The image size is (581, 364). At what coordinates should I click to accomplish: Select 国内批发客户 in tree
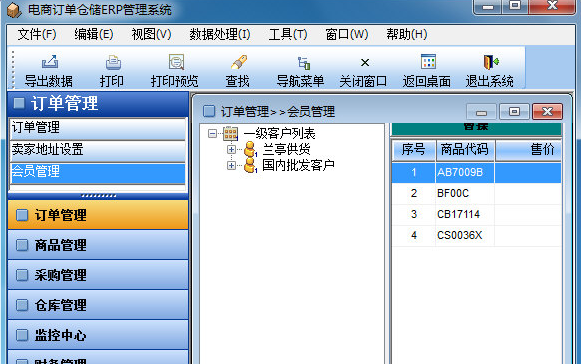tap(298, 165)
